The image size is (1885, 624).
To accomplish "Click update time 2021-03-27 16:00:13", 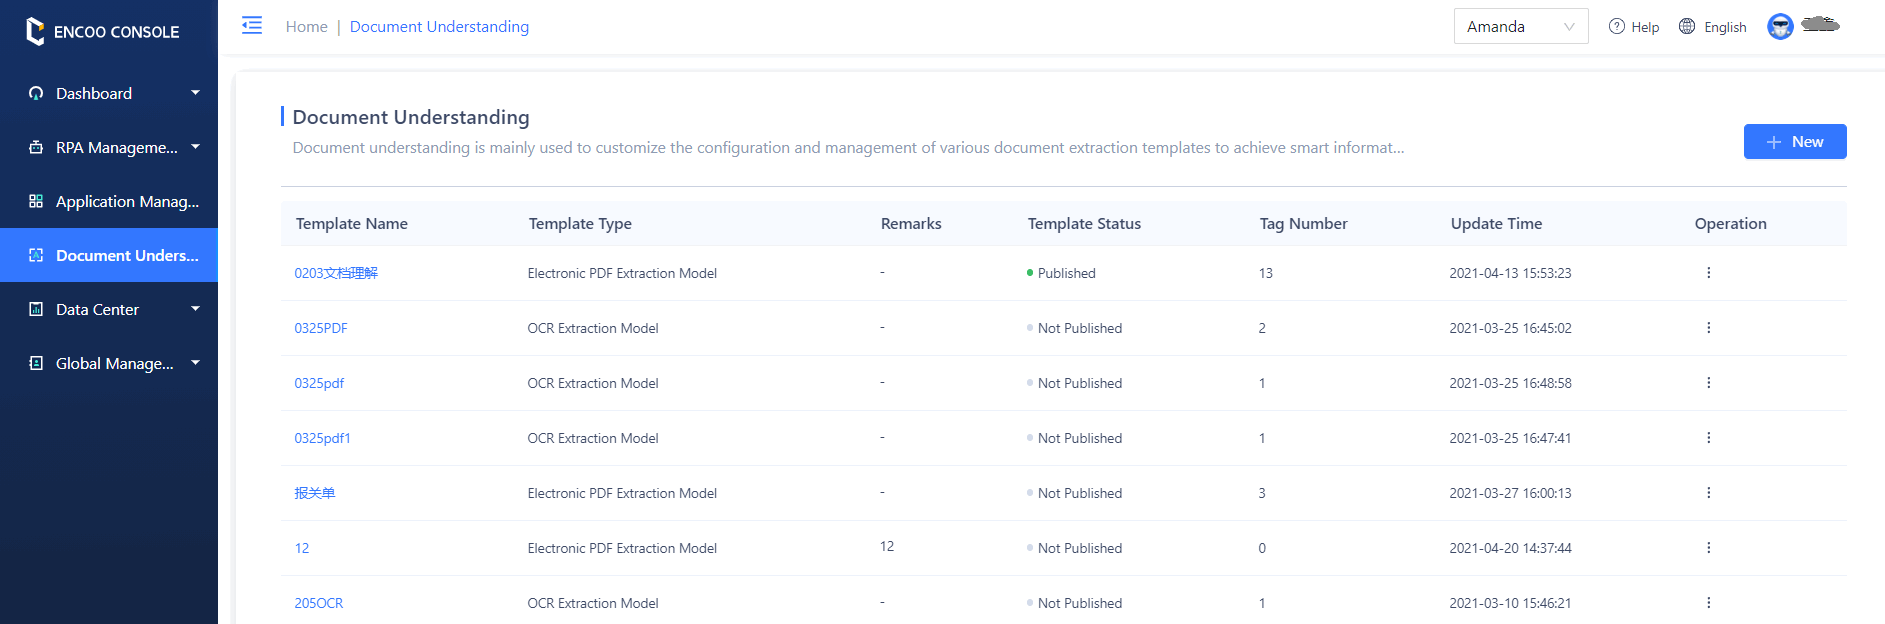I will pos(1510,493).
